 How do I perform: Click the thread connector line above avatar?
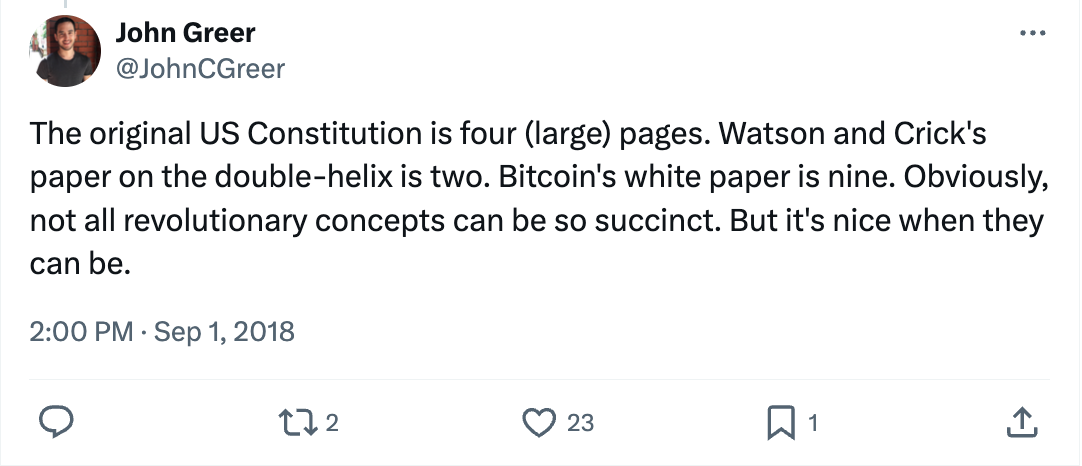(65, 4)
